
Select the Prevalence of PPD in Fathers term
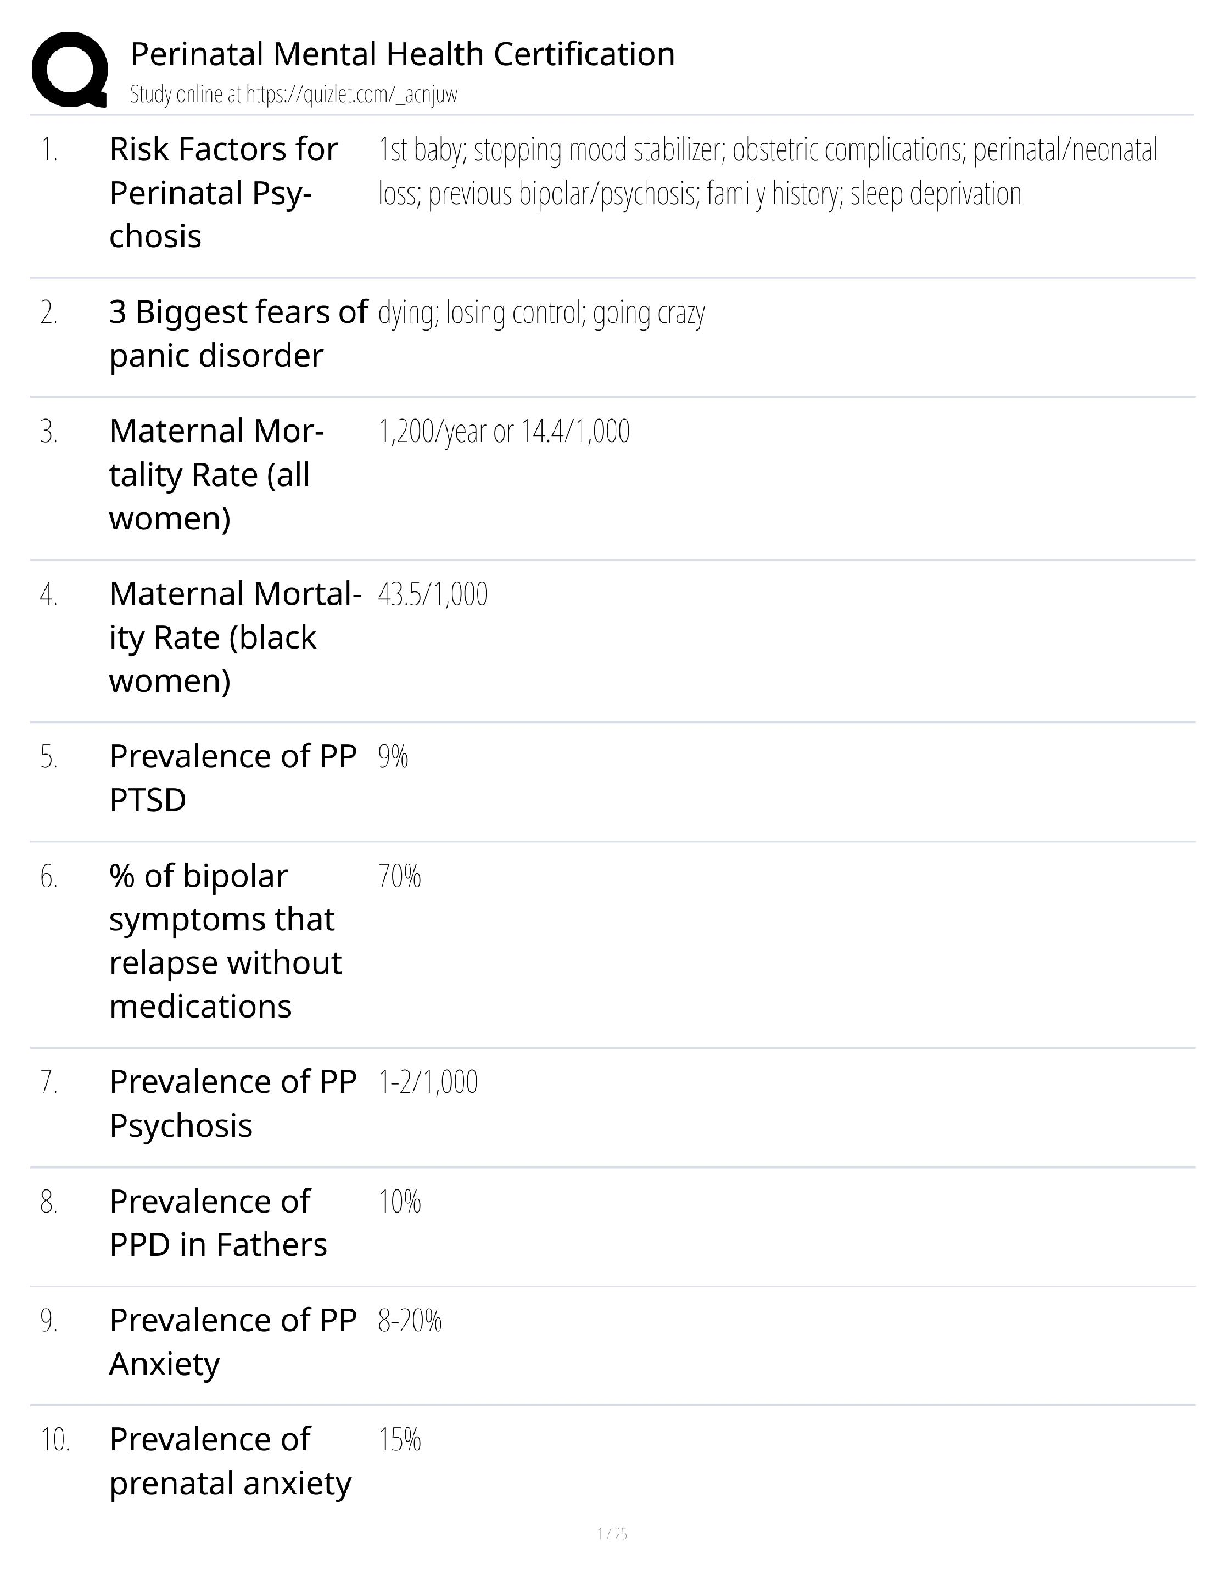pos(218,1222)
